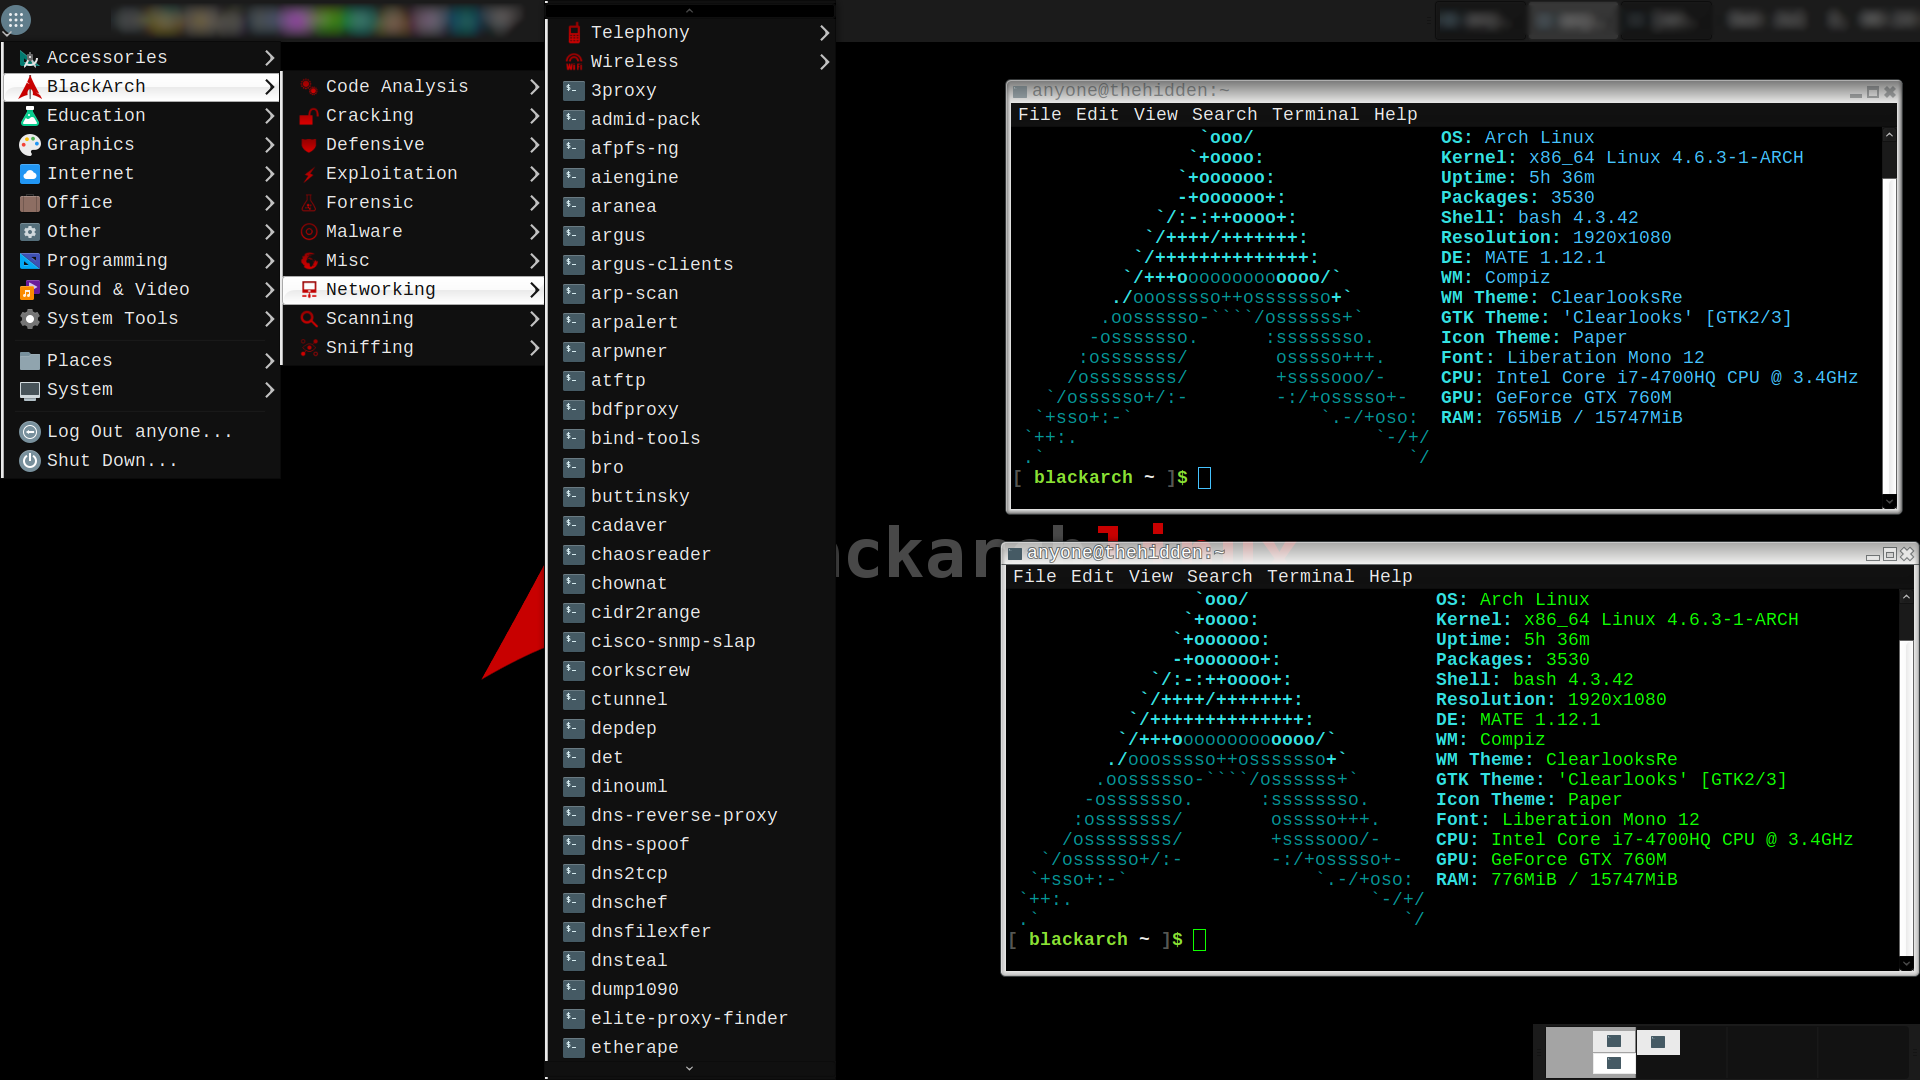Click the Education flask icon
1920x1080 pixels.
(x=30, y=116)
